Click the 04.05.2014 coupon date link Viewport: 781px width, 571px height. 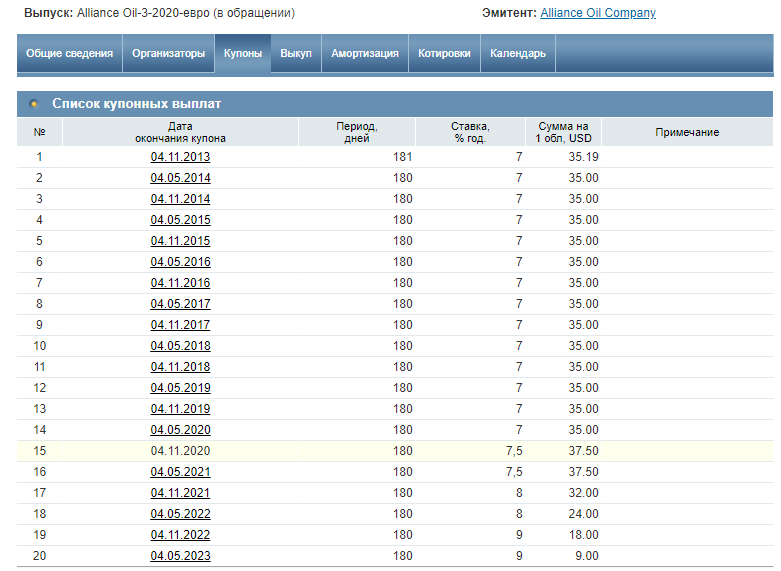(x=180, y=178)
